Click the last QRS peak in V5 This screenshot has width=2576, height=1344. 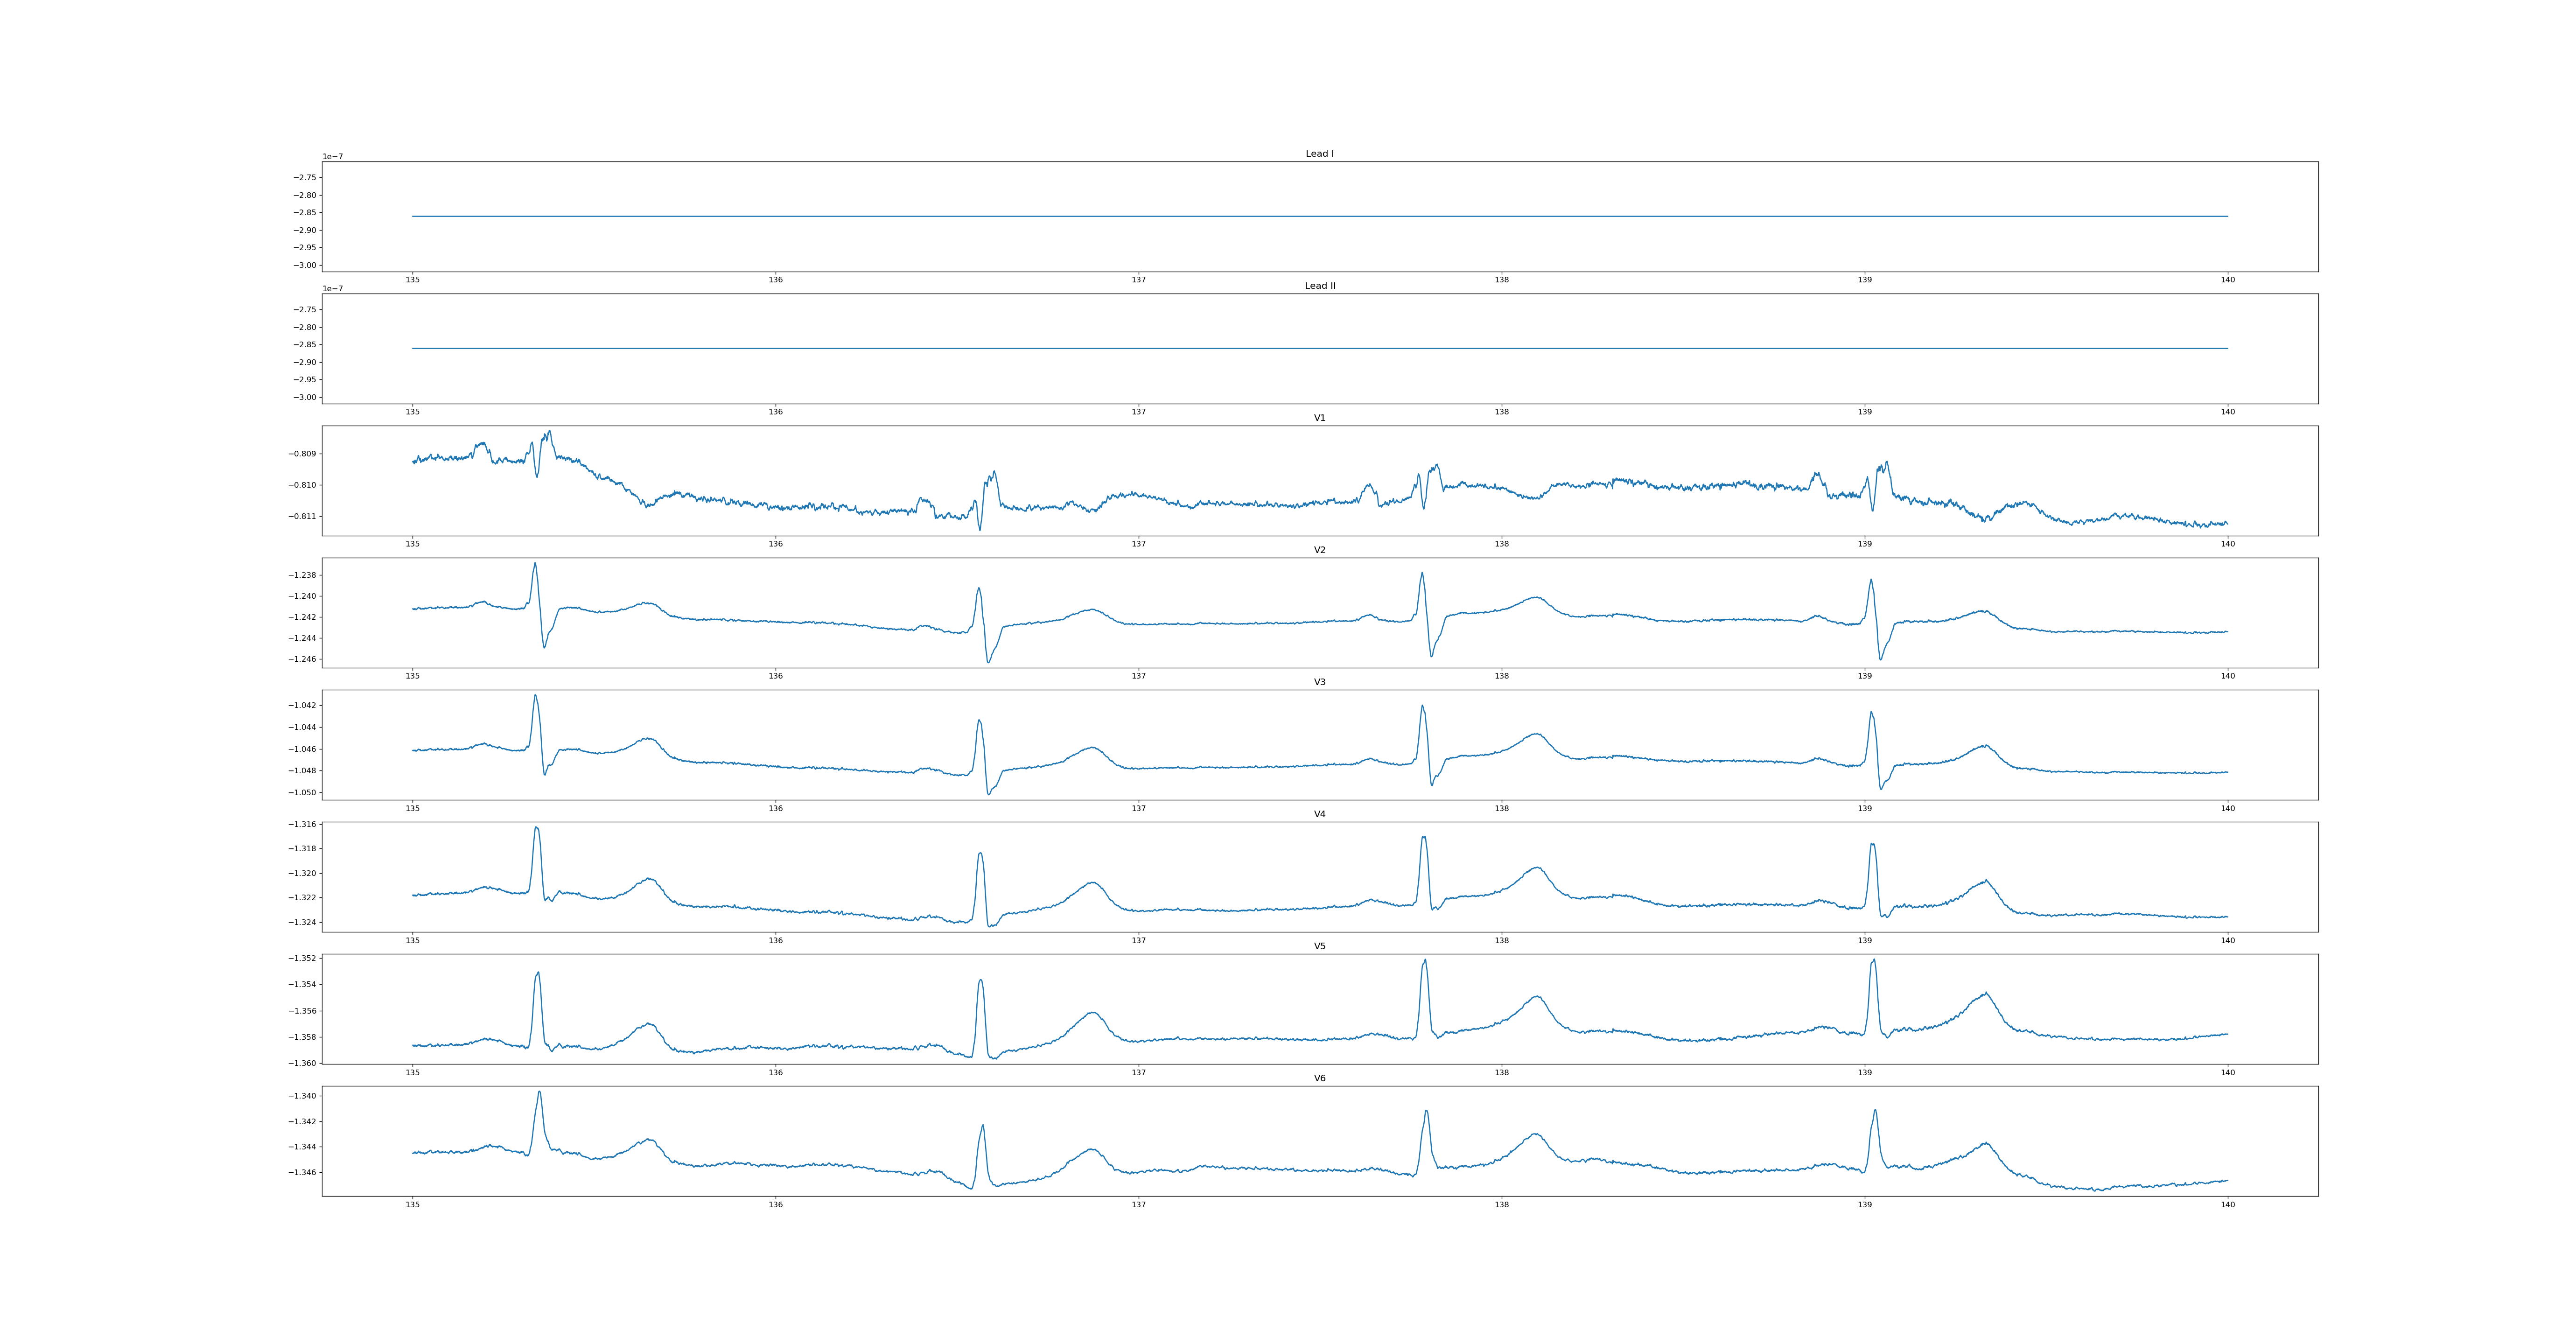(1873, 961)
